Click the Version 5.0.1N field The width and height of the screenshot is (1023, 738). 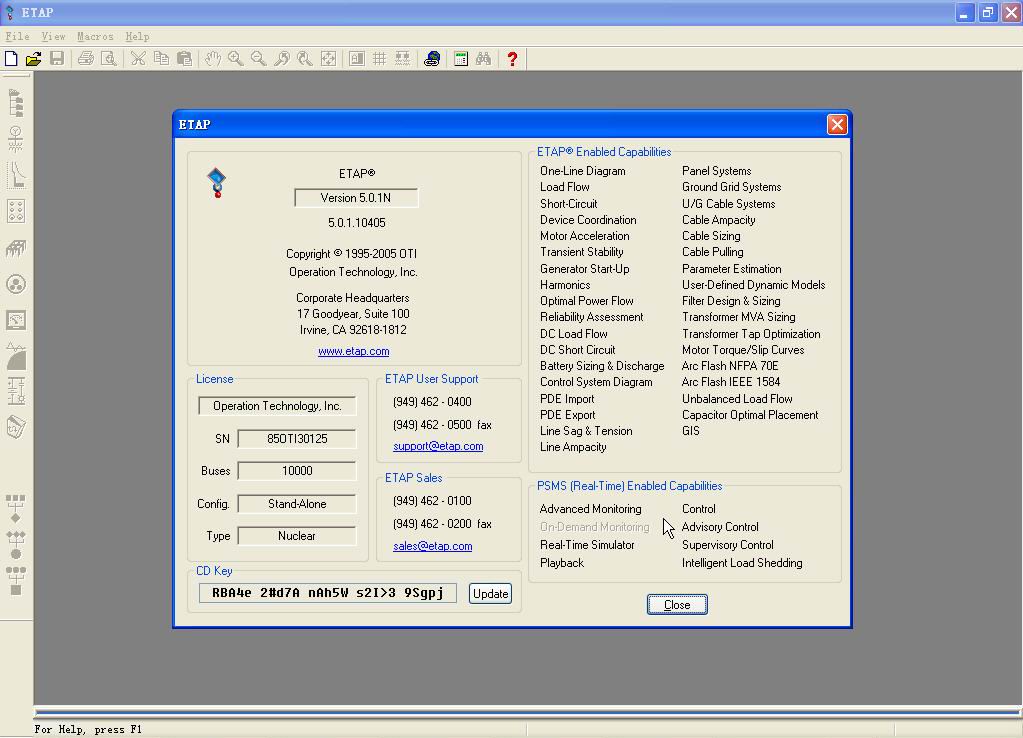(356, 198)
